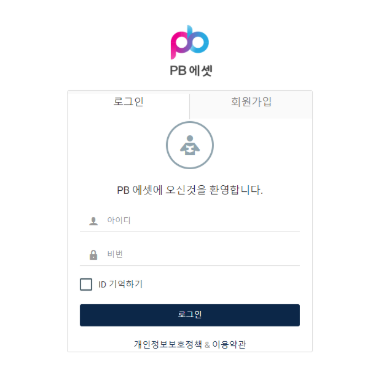371x390 pixels.
Task: Click the ID 기억하기 label text
Action: 120,284
